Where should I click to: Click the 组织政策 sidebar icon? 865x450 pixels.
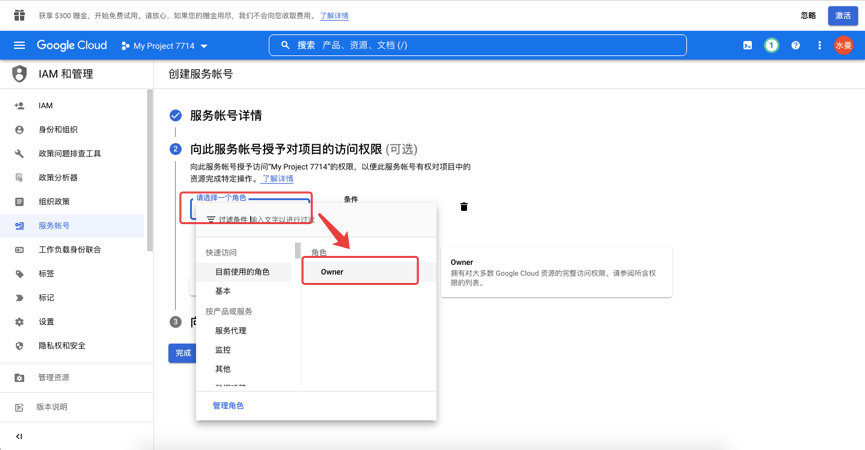(x=19, y=201)
